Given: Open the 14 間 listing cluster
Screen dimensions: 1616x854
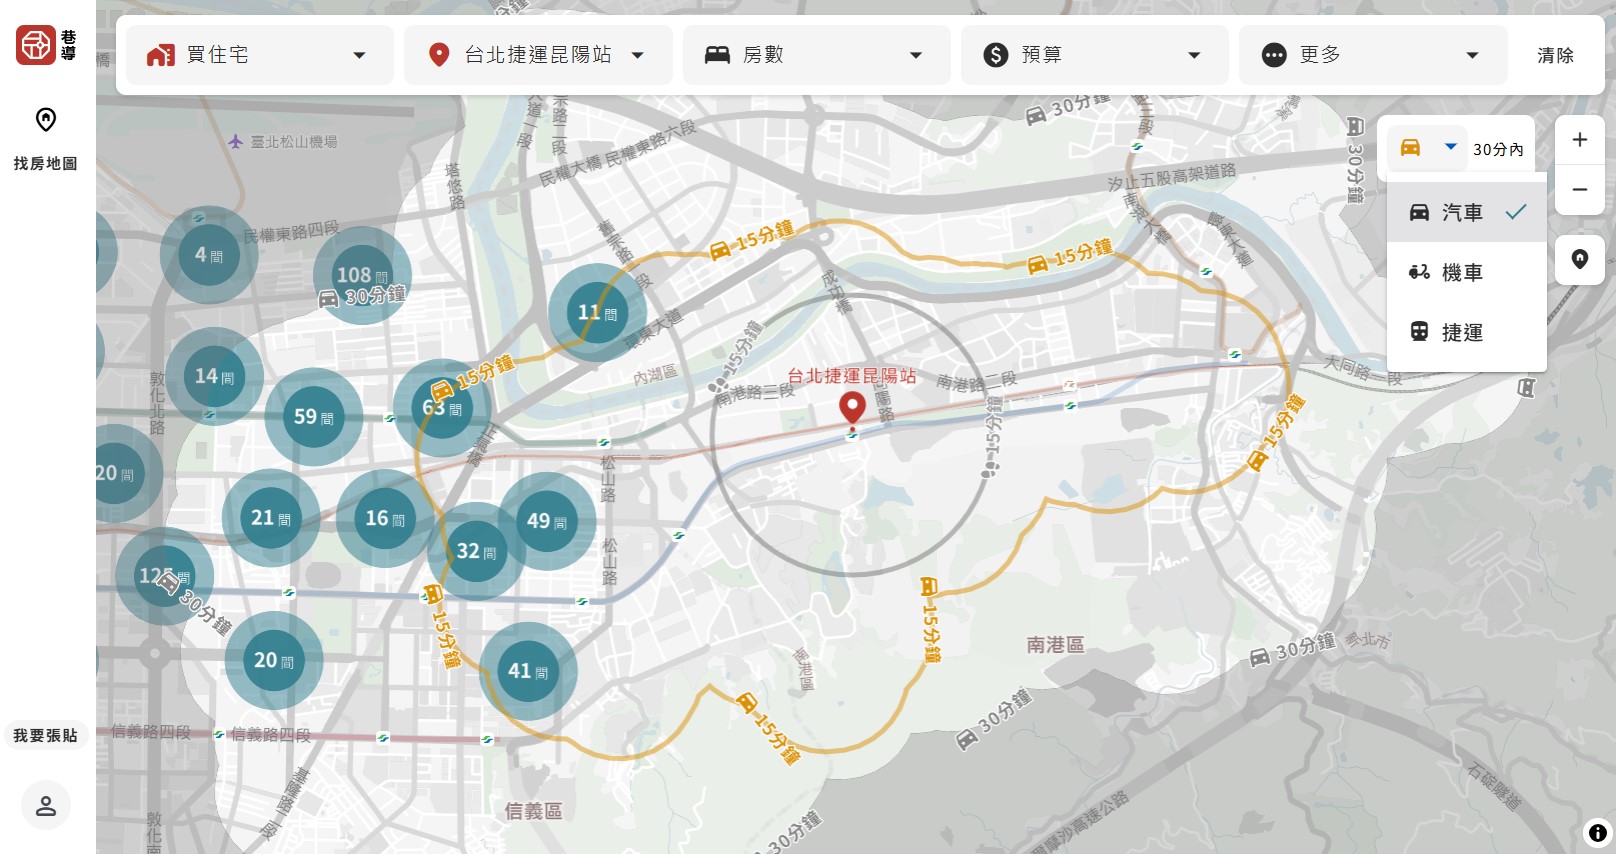Looking at the screenshot, I should click(214, 376).
